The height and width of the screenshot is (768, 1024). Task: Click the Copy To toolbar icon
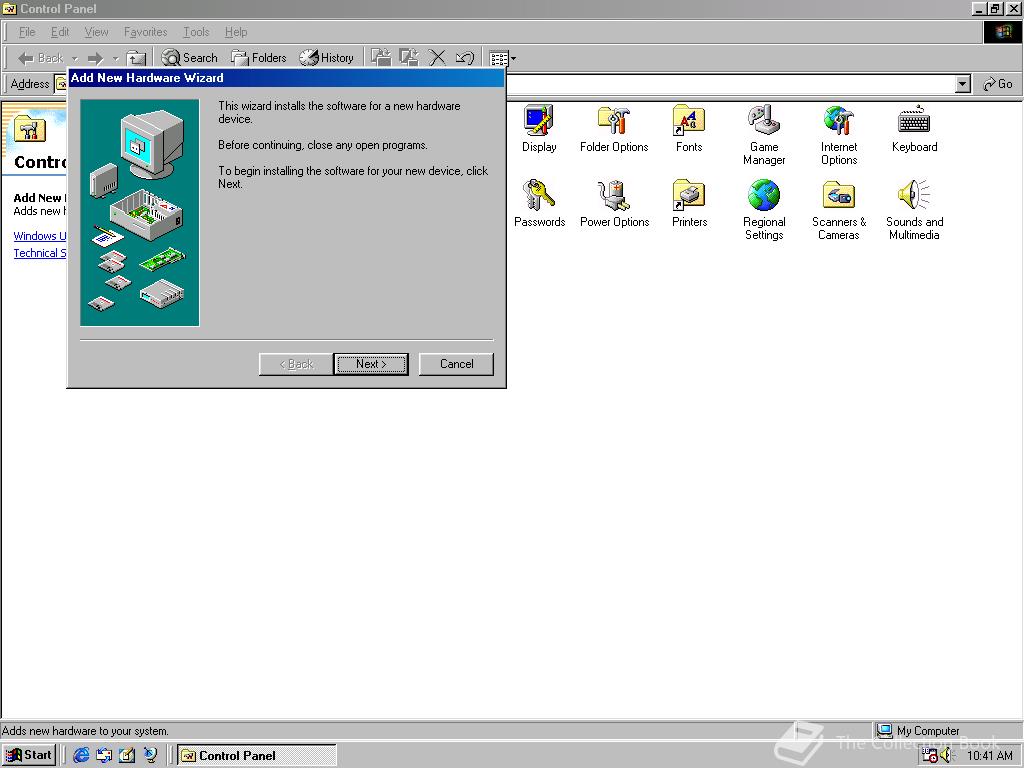409,57
